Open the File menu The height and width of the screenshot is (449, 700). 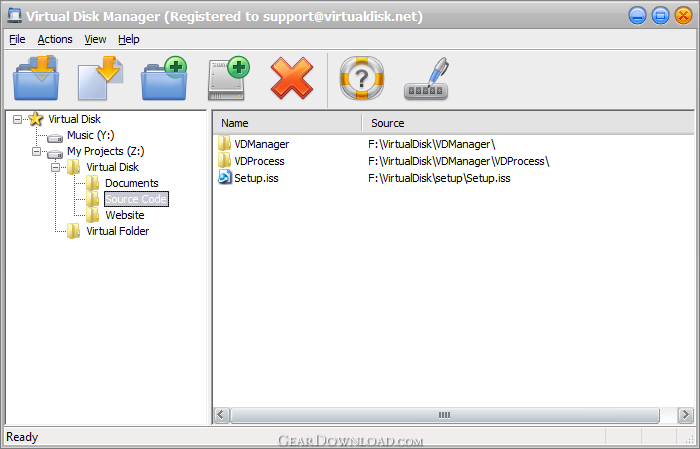17,39
